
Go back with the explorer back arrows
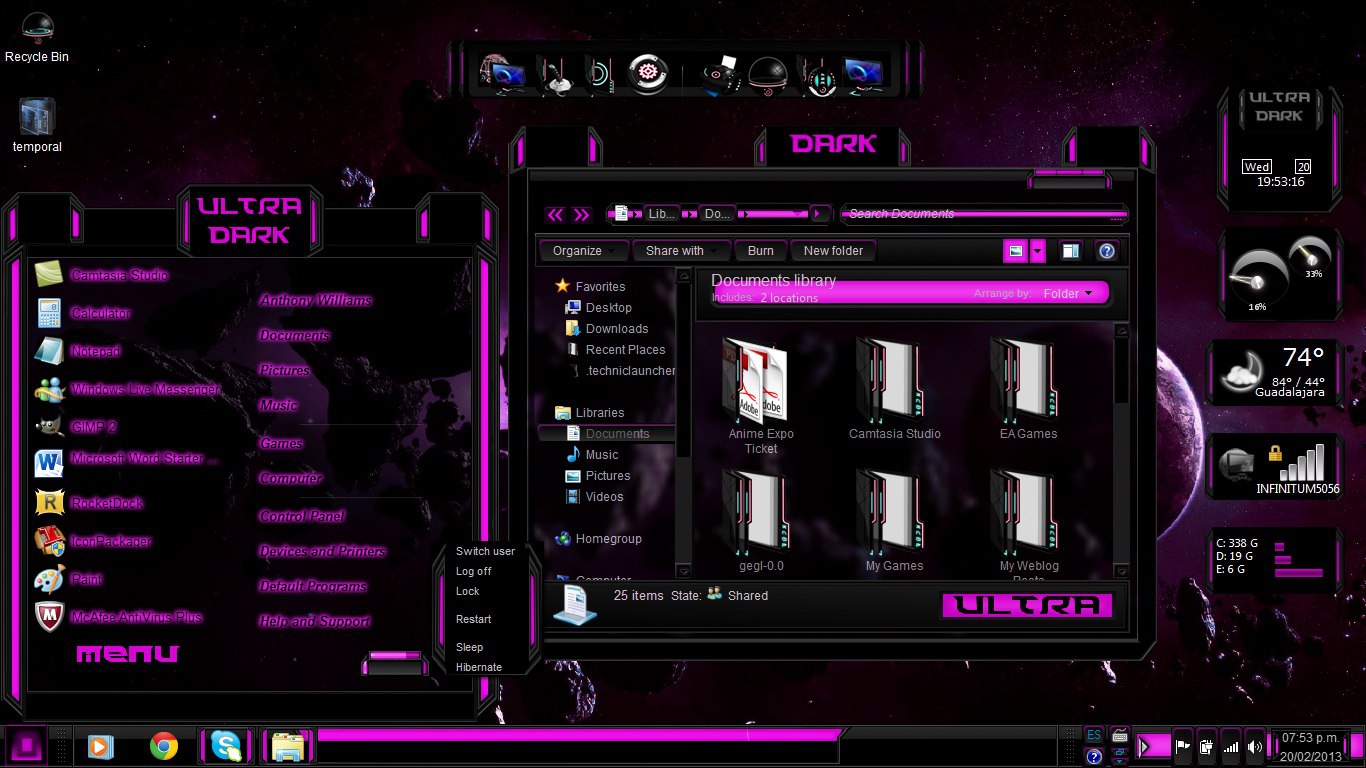(555, 214)
